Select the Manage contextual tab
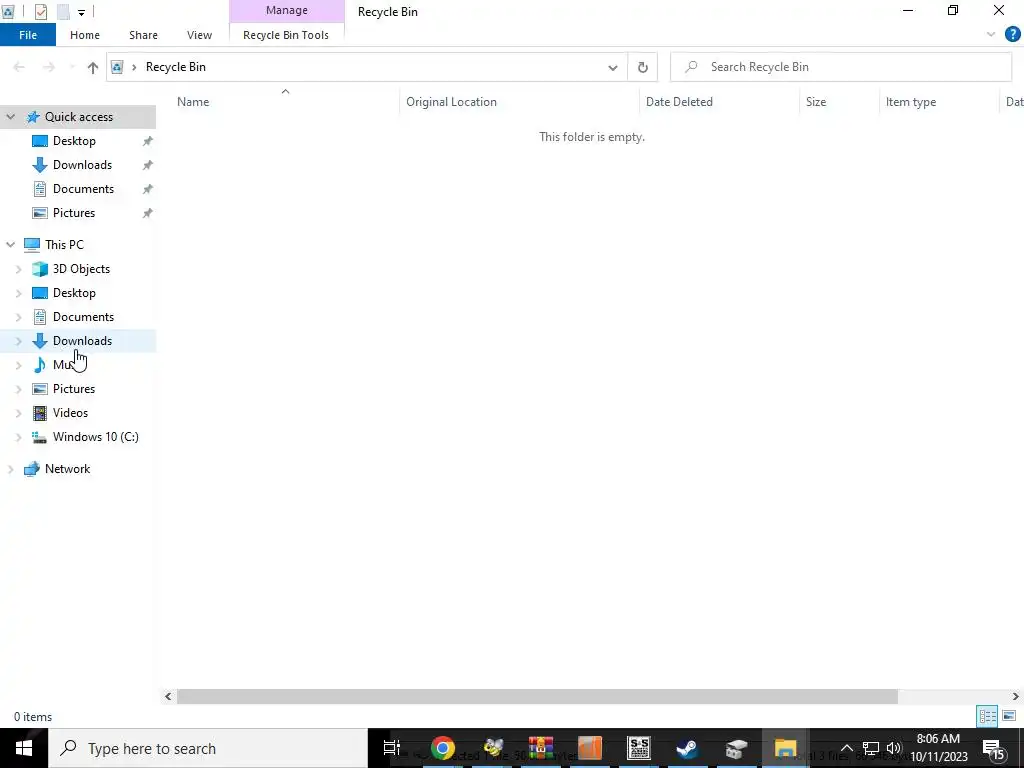The height and width of the screenshot is (768, 1024). point(287,10)
